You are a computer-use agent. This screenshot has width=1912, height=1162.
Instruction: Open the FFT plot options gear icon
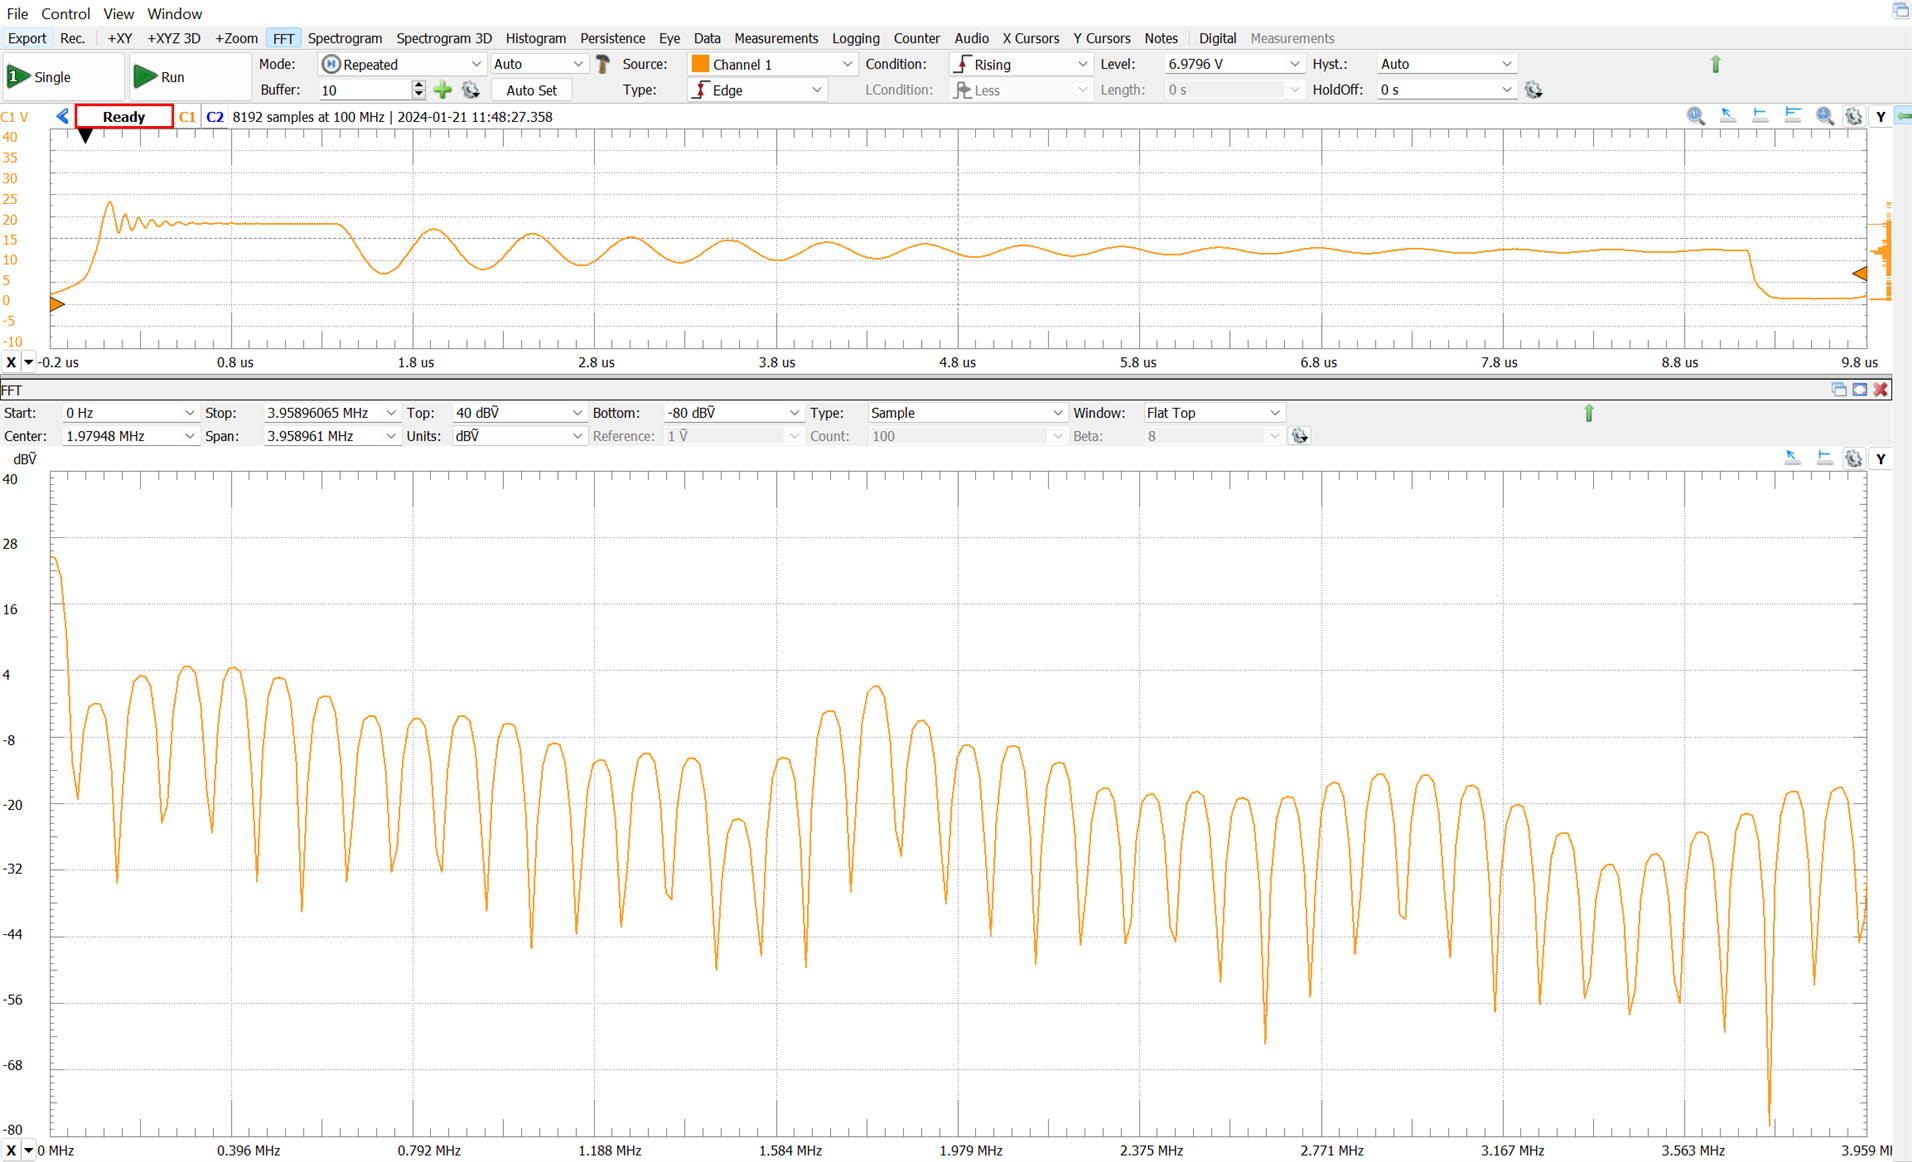point(1853,458)
